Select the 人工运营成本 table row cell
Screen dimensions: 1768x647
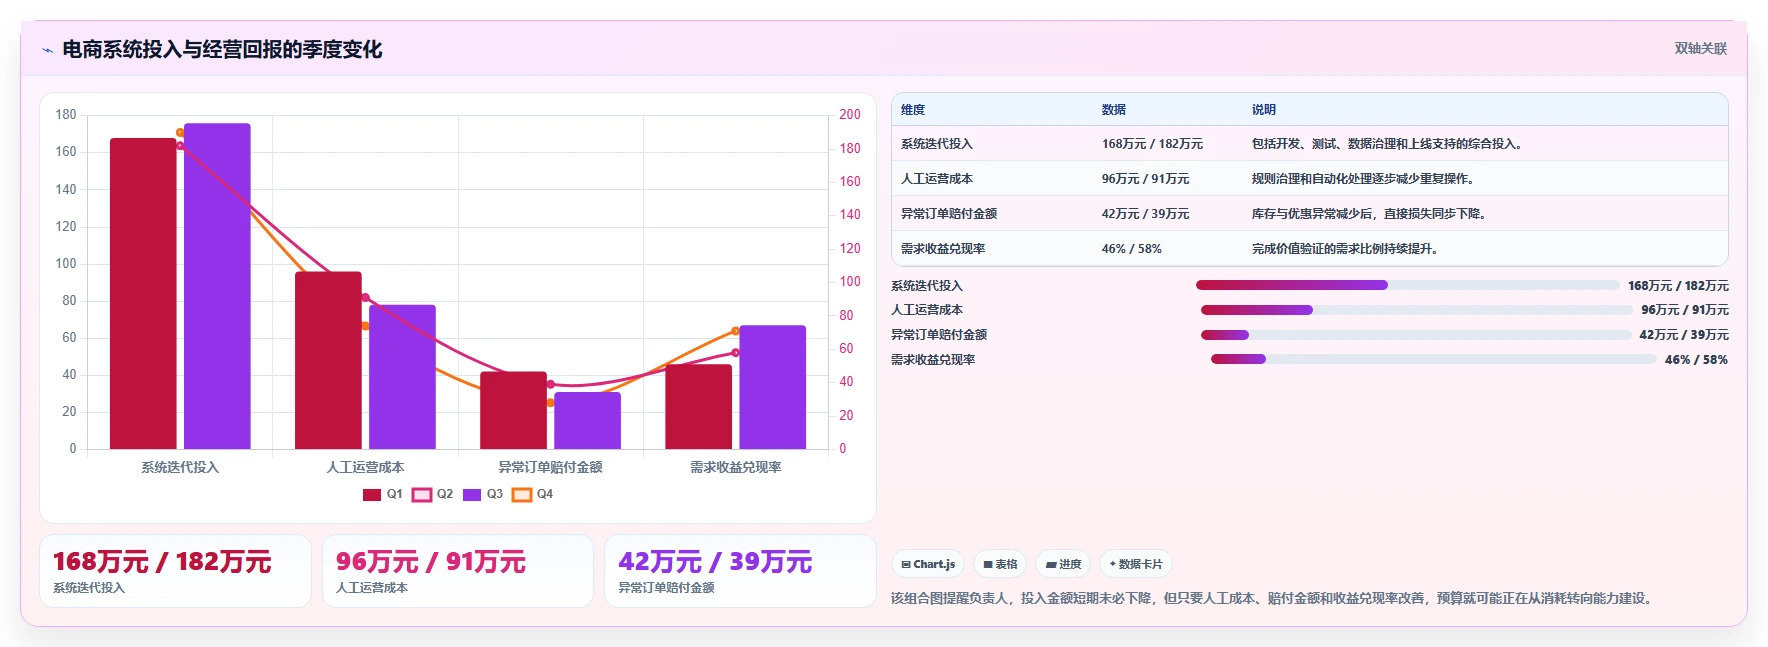point(937,179)
